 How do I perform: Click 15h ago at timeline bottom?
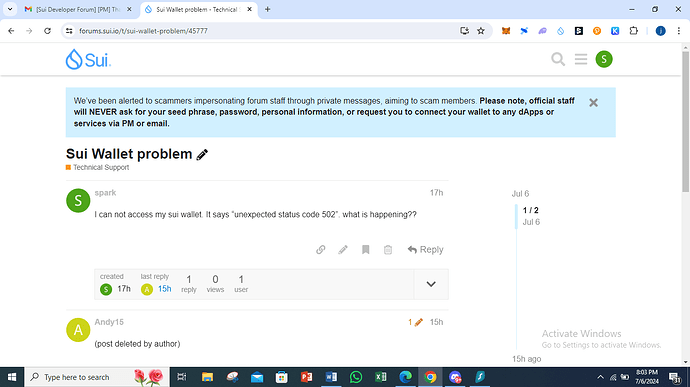coord(526,359)
